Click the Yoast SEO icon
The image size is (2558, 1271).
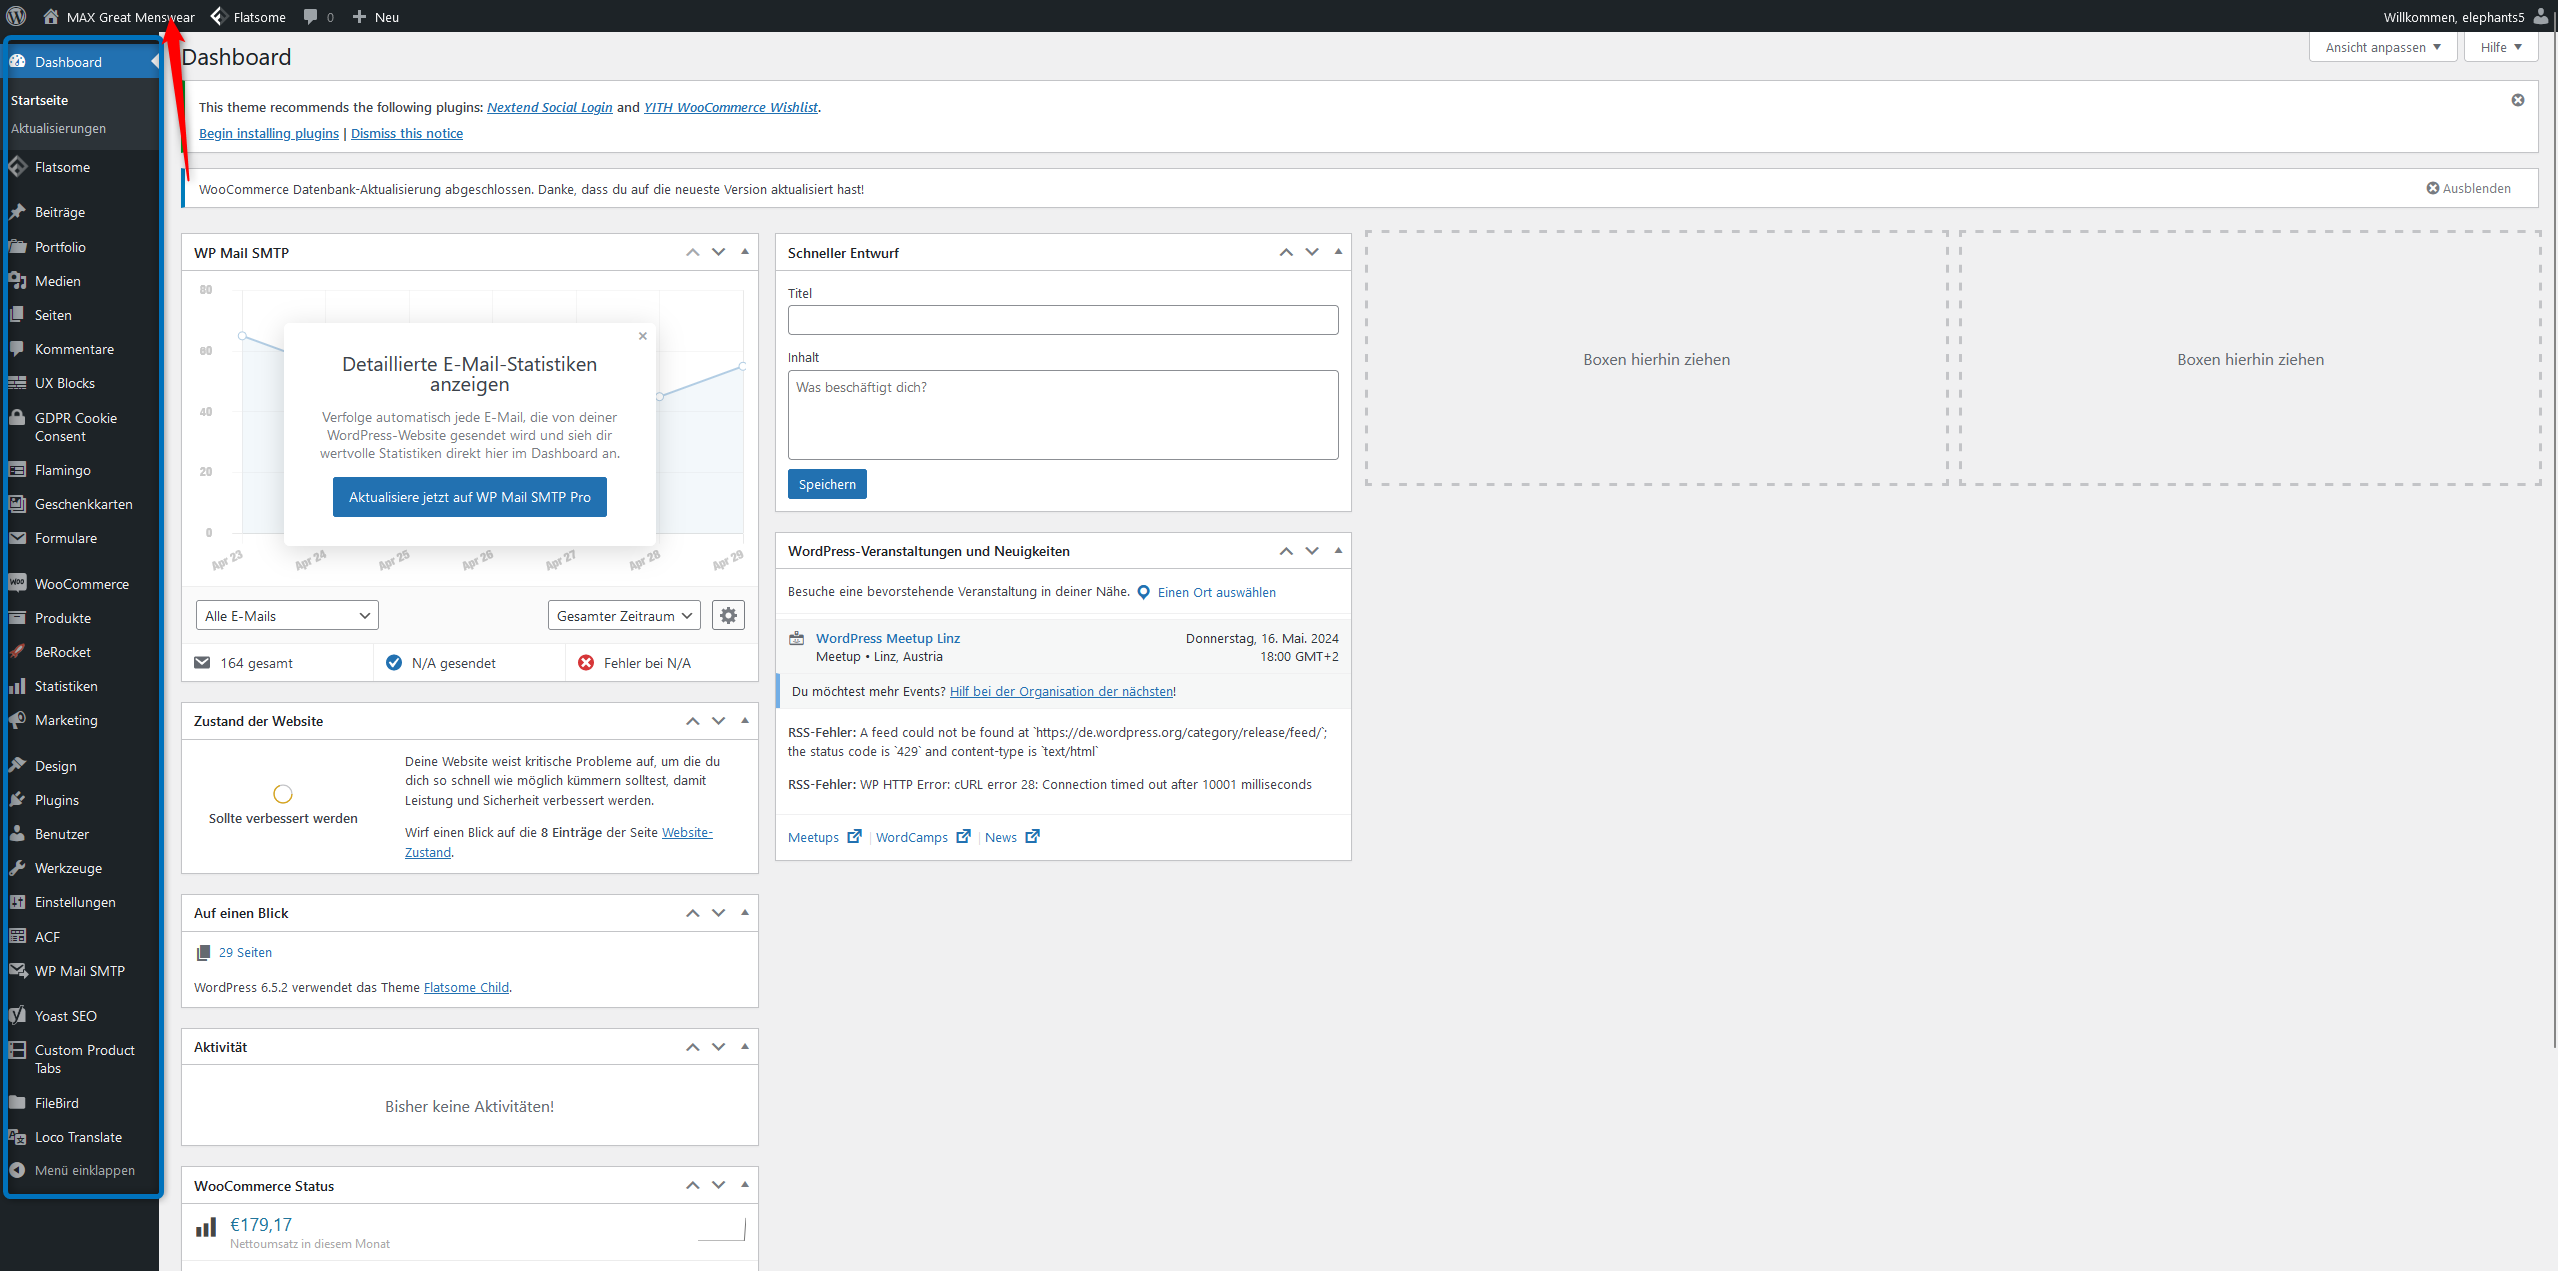17,1015
